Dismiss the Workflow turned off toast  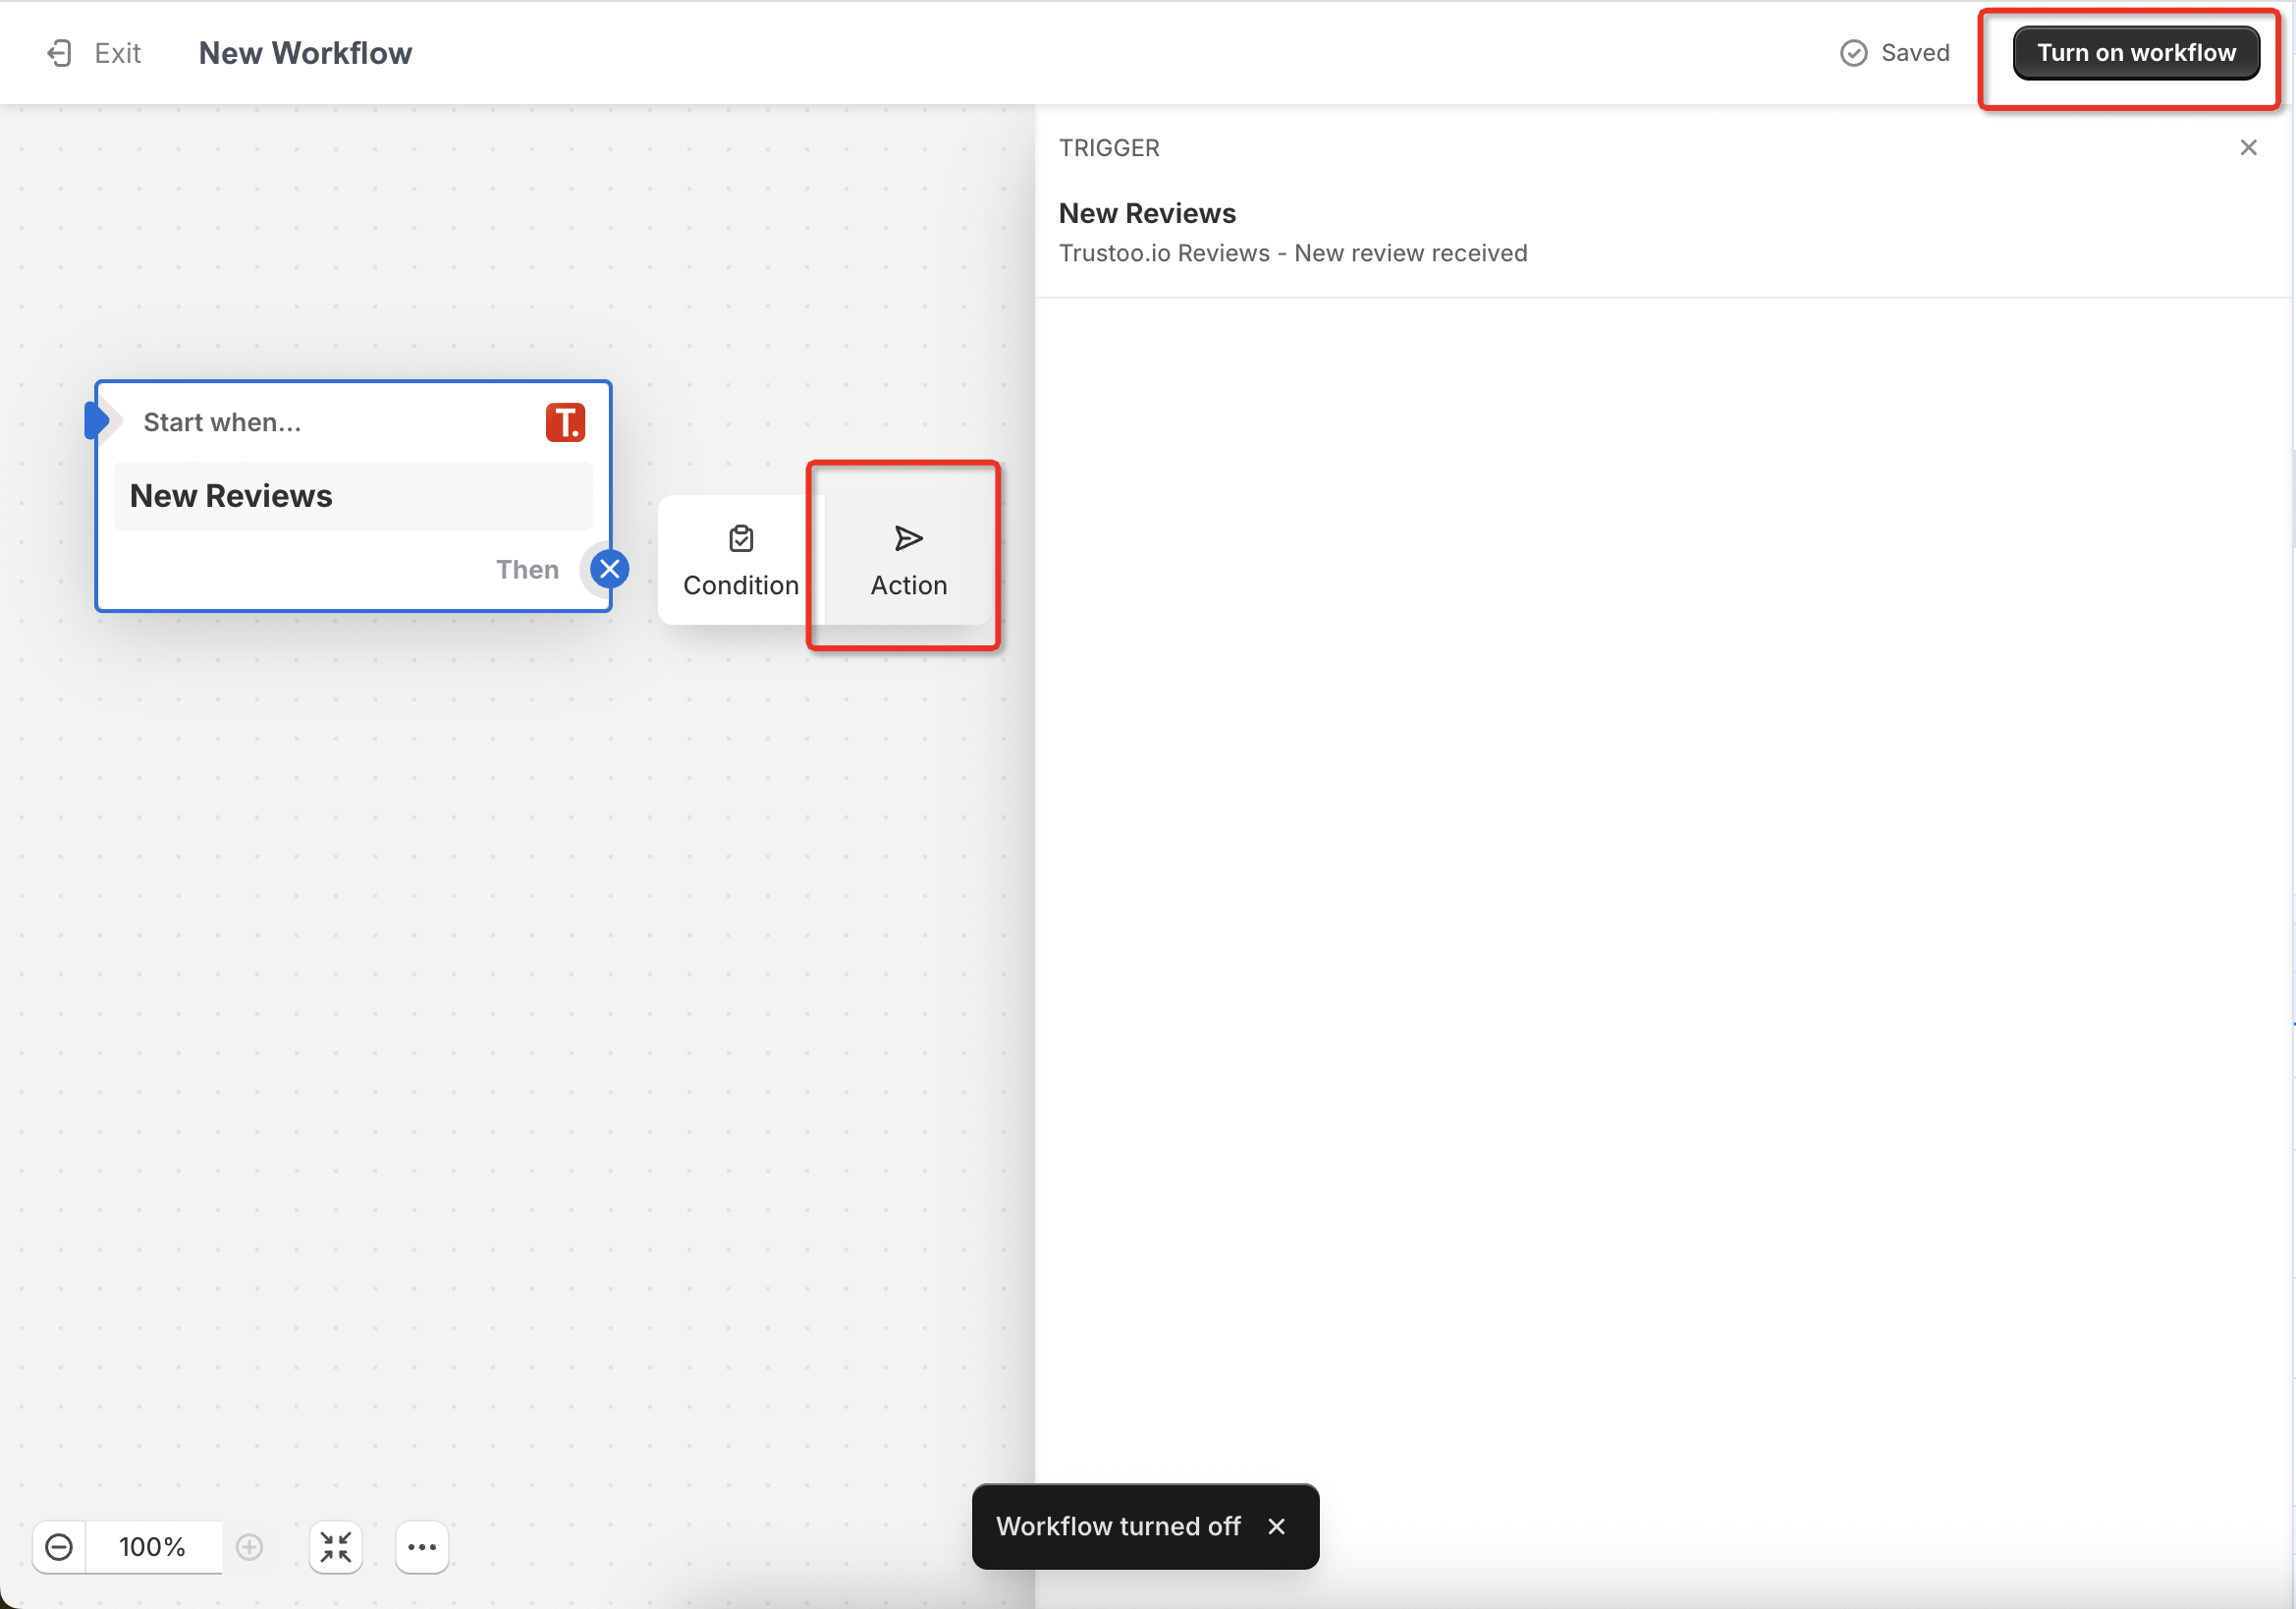(x=1276, y=1526)
